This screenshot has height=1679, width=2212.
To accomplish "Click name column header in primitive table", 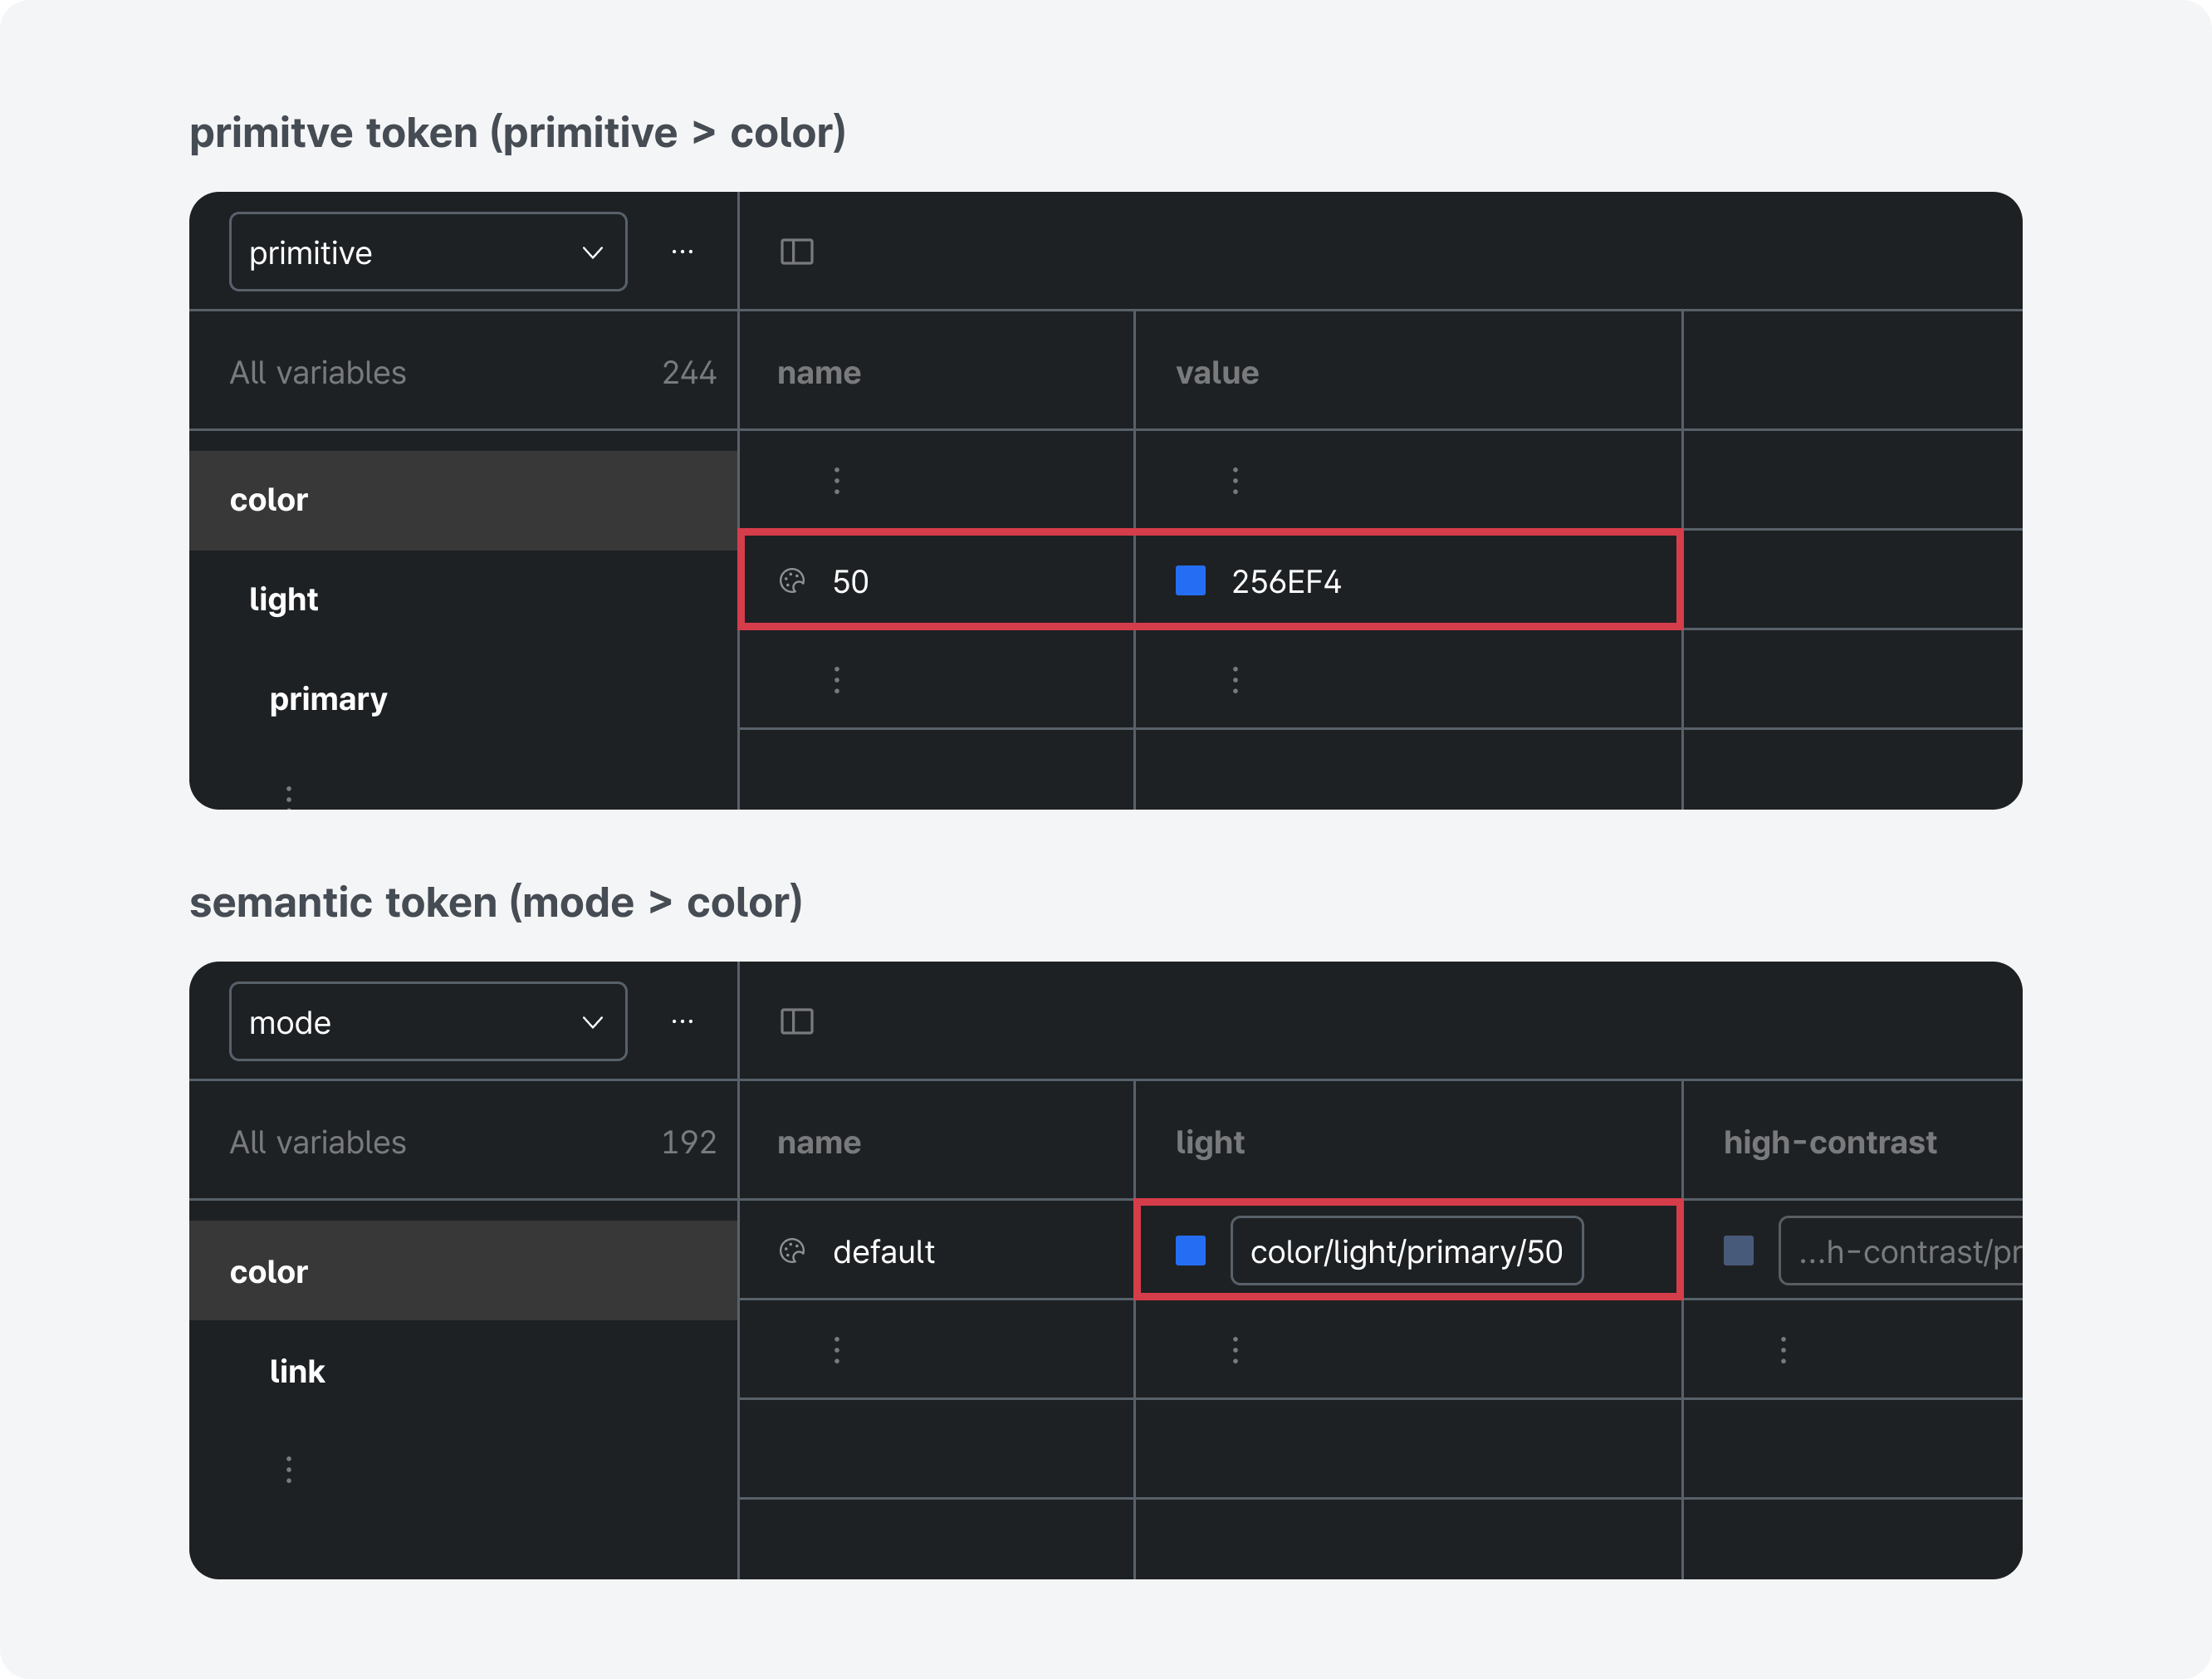I will click(819, 373).
